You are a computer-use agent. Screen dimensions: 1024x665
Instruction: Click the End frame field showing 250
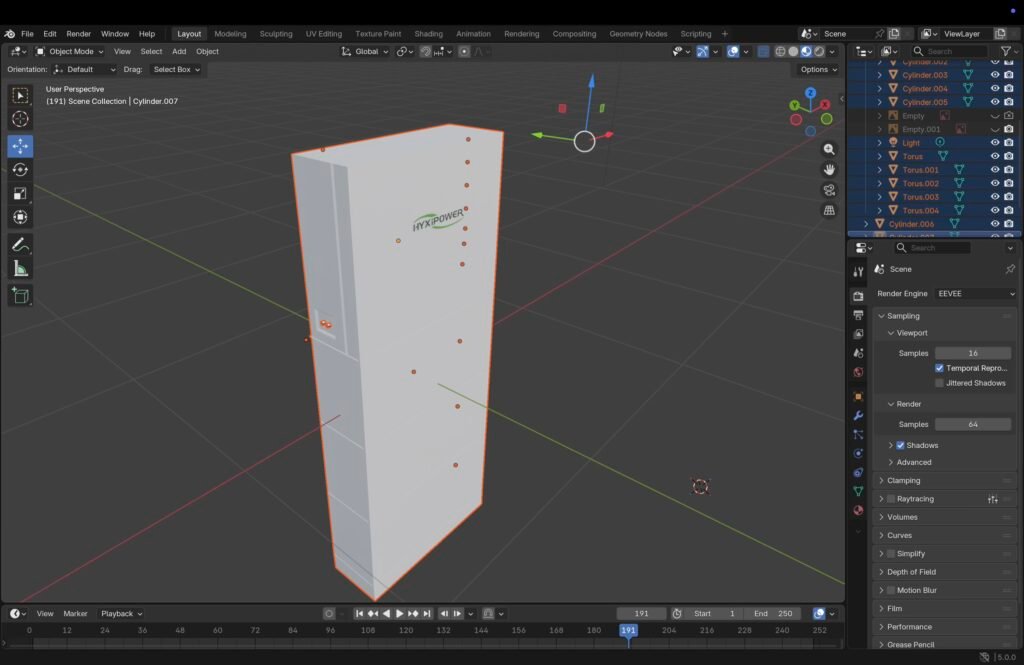[x=774, y=613]
